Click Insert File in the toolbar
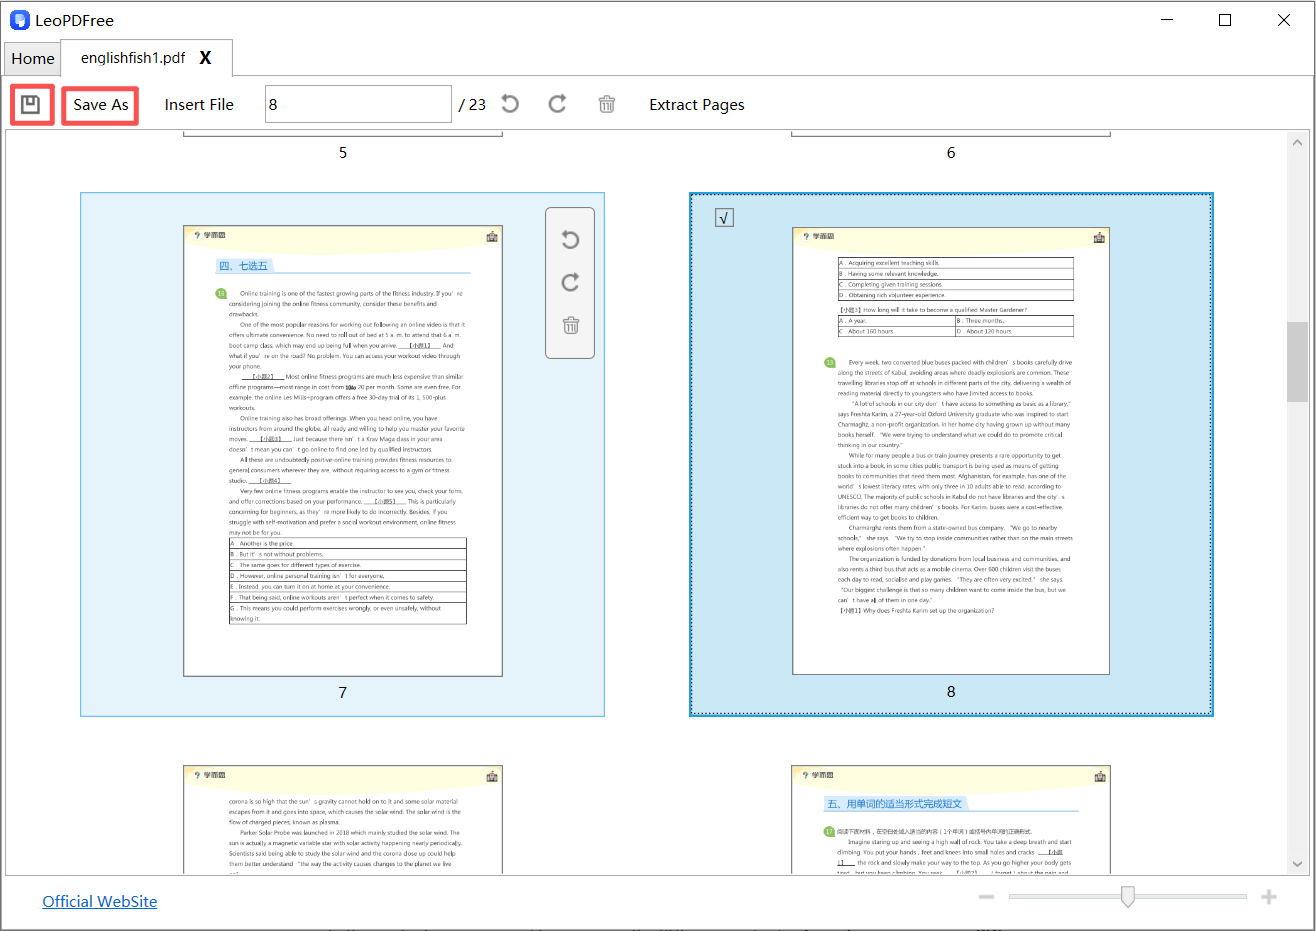The width and height of the screenshot is (1316, 931). pyautogui.click(x=199, y=105)
